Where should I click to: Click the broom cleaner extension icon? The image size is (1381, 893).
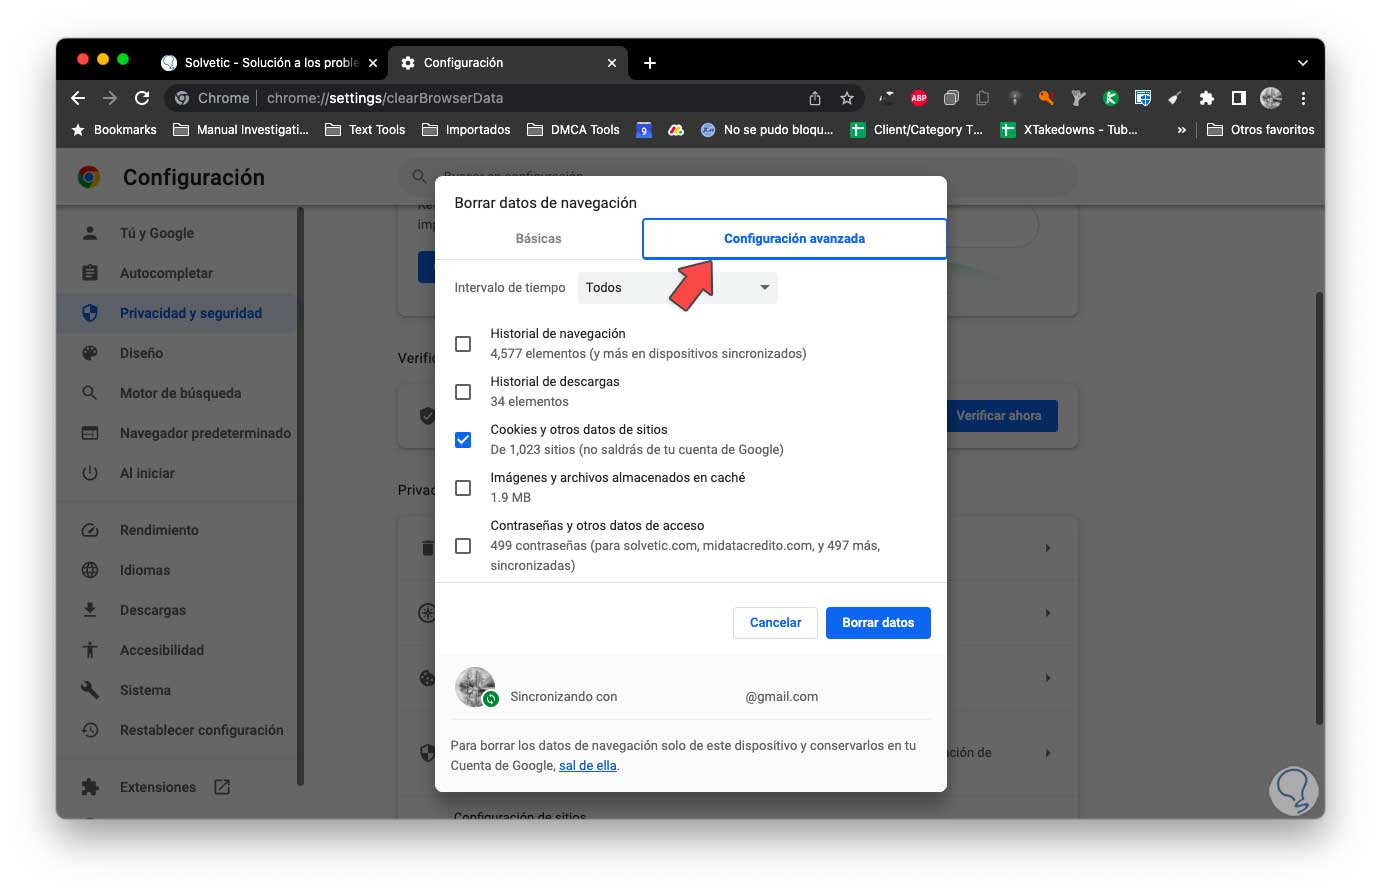[1175, 98]
